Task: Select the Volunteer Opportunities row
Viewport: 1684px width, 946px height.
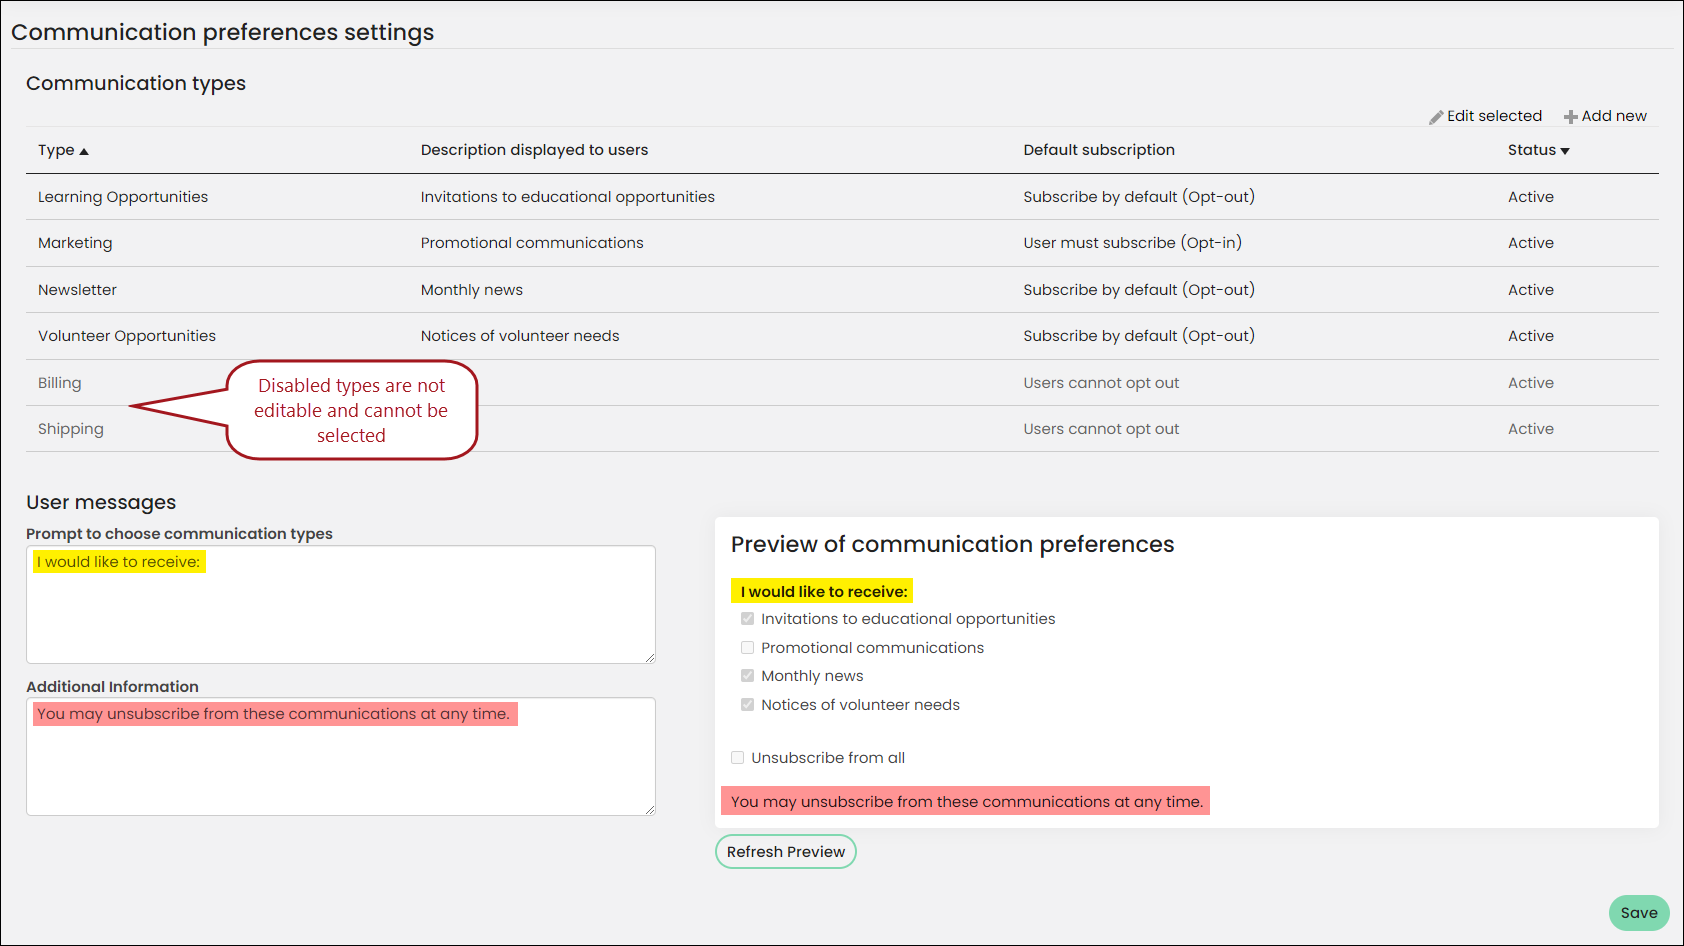Action: click(x=842, y=336)
